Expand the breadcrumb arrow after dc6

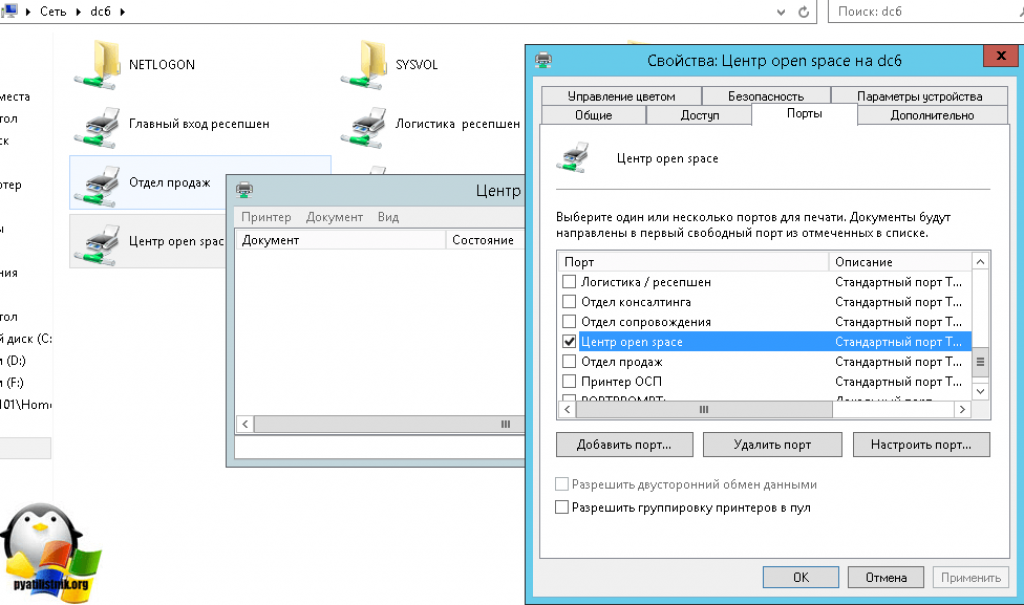(122, 12)
